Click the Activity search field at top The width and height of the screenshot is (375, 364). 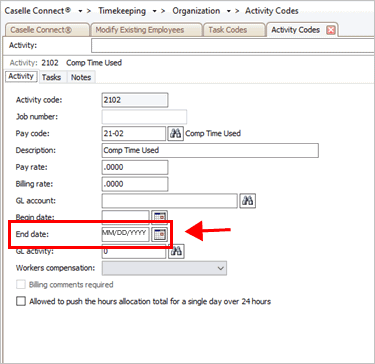233,46
